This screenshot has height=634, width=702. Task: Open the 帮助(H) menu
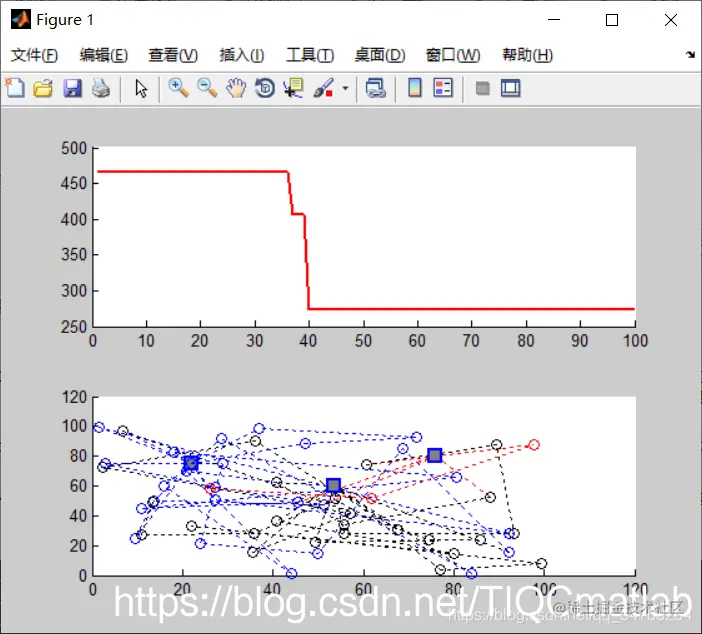point(527,55)
